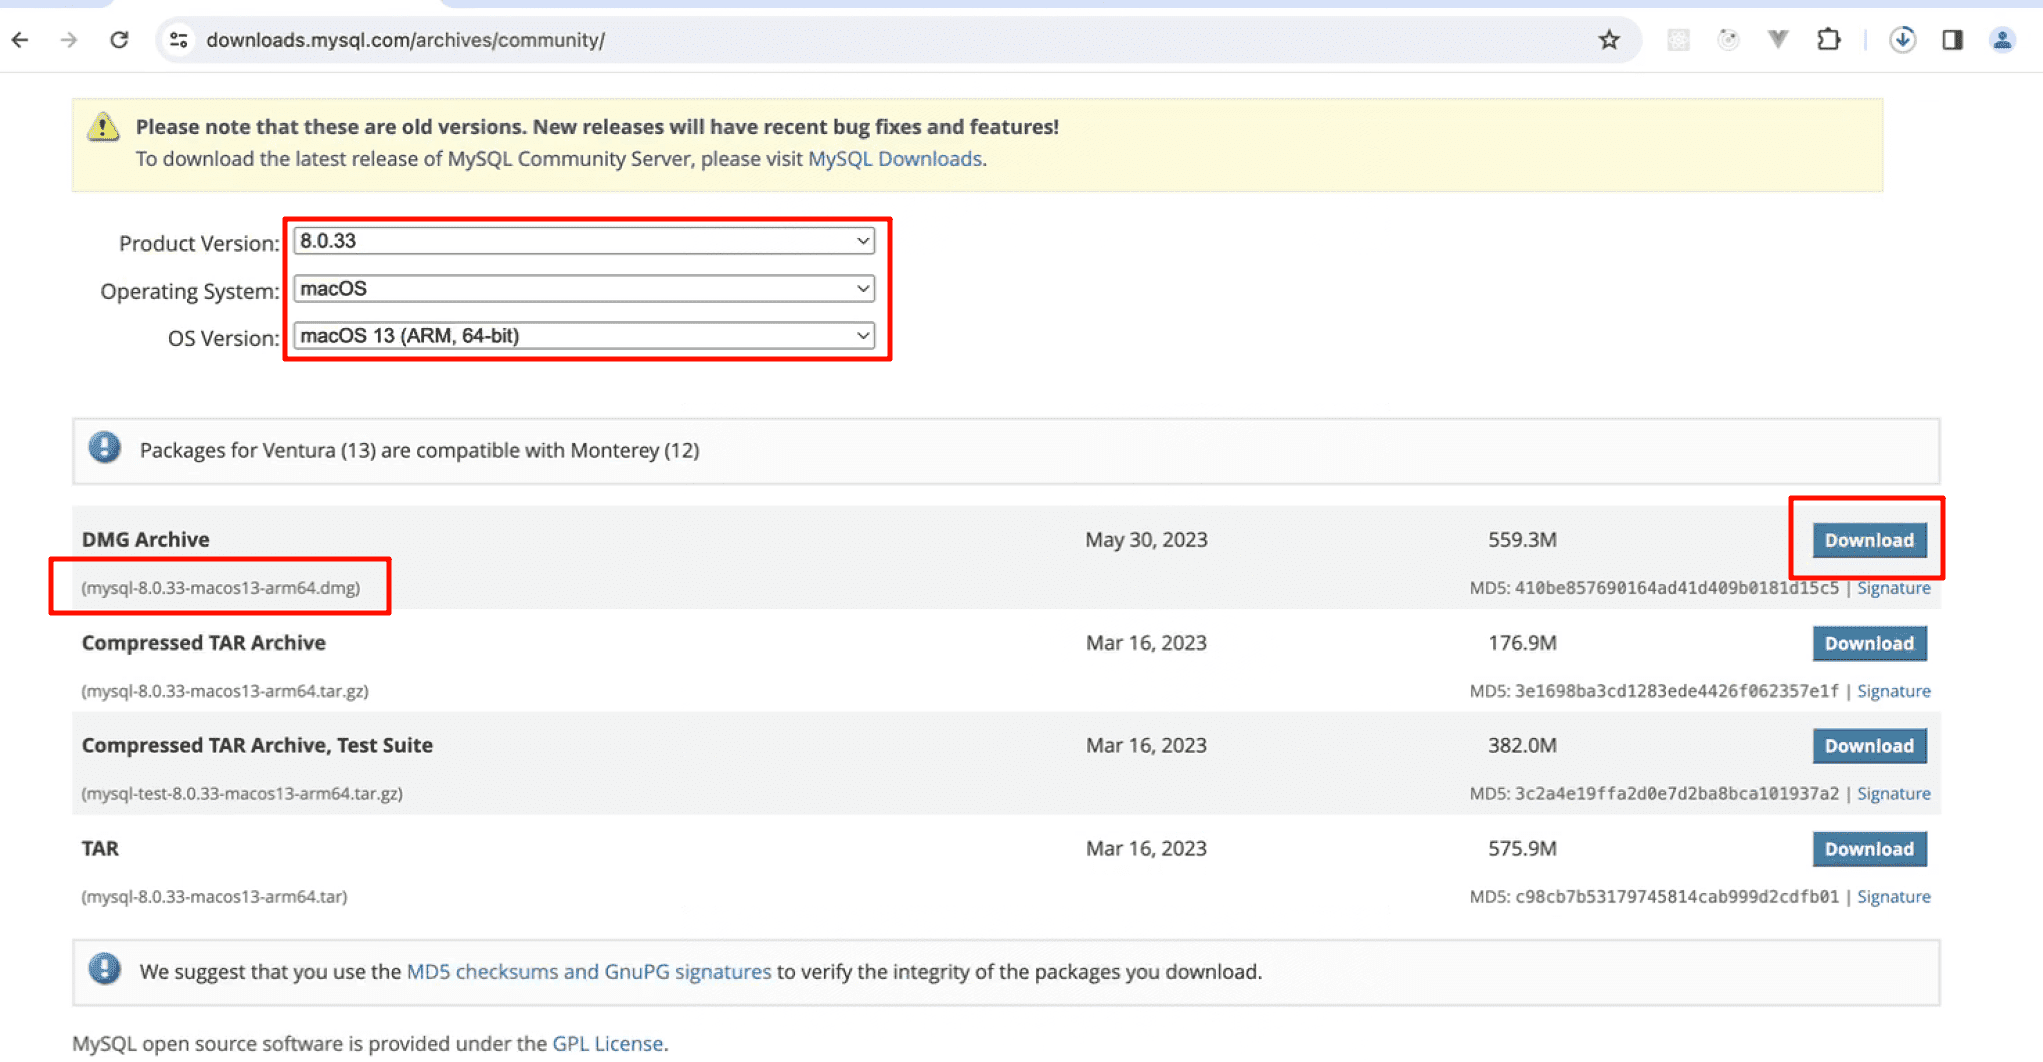Screen dimensions: 2043x1062
Task: Click the DMG Archive title
Action: 146,540
